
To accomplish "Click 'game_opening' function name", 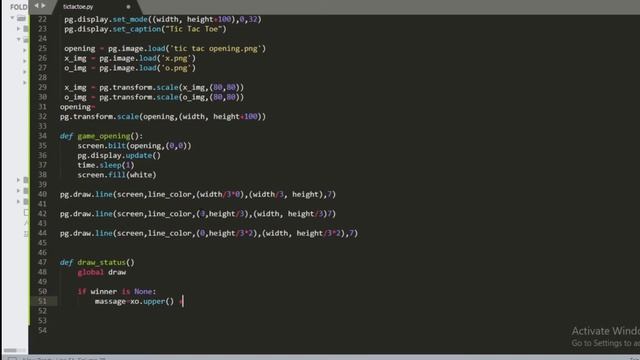I will (x=104, y=136).
